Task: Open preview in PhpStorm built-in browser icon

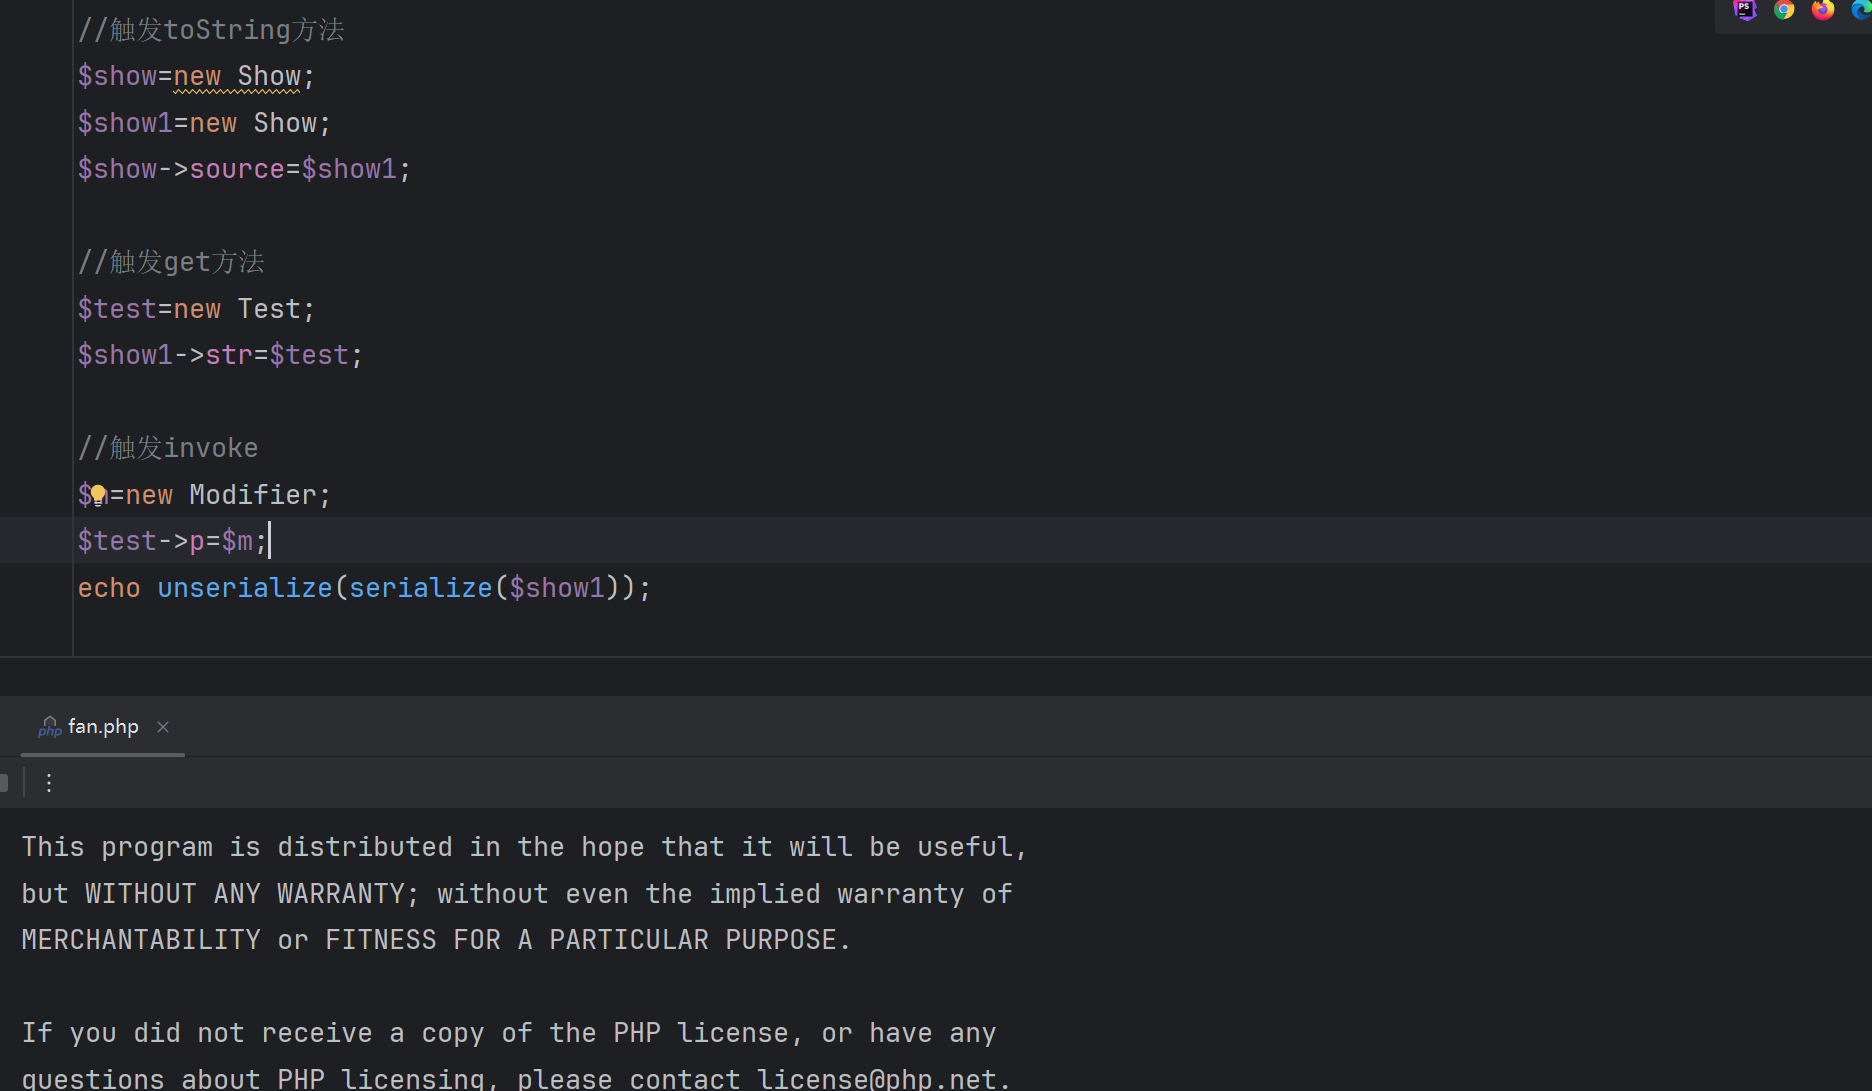Action: tap(1745, 10)
